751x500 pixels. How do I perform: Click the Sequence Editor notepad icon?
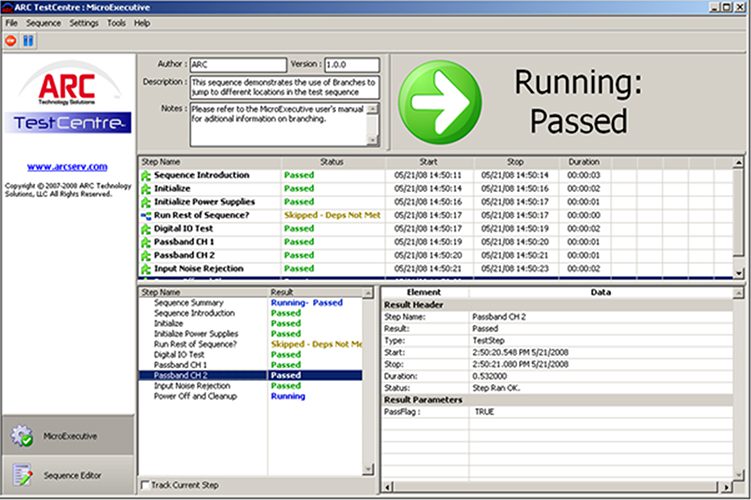coord(22,475)
